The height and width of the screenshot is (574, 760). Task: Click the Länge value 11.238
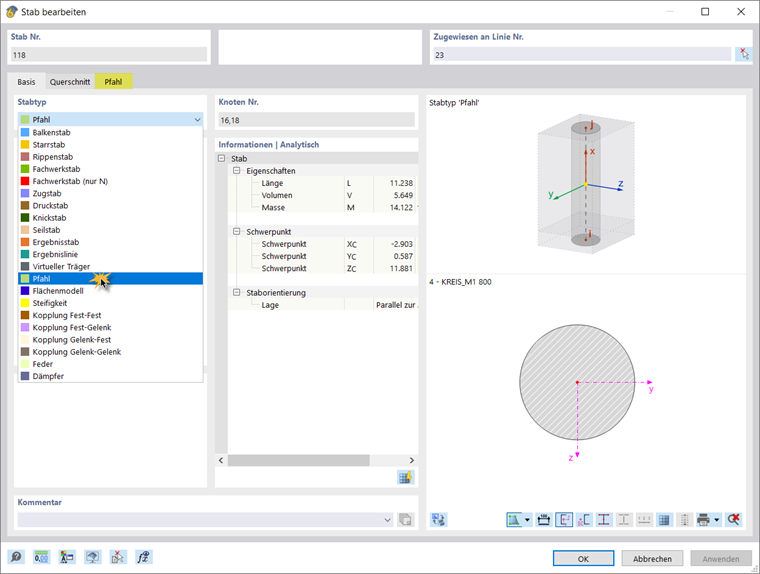click(x=401, y=183)
